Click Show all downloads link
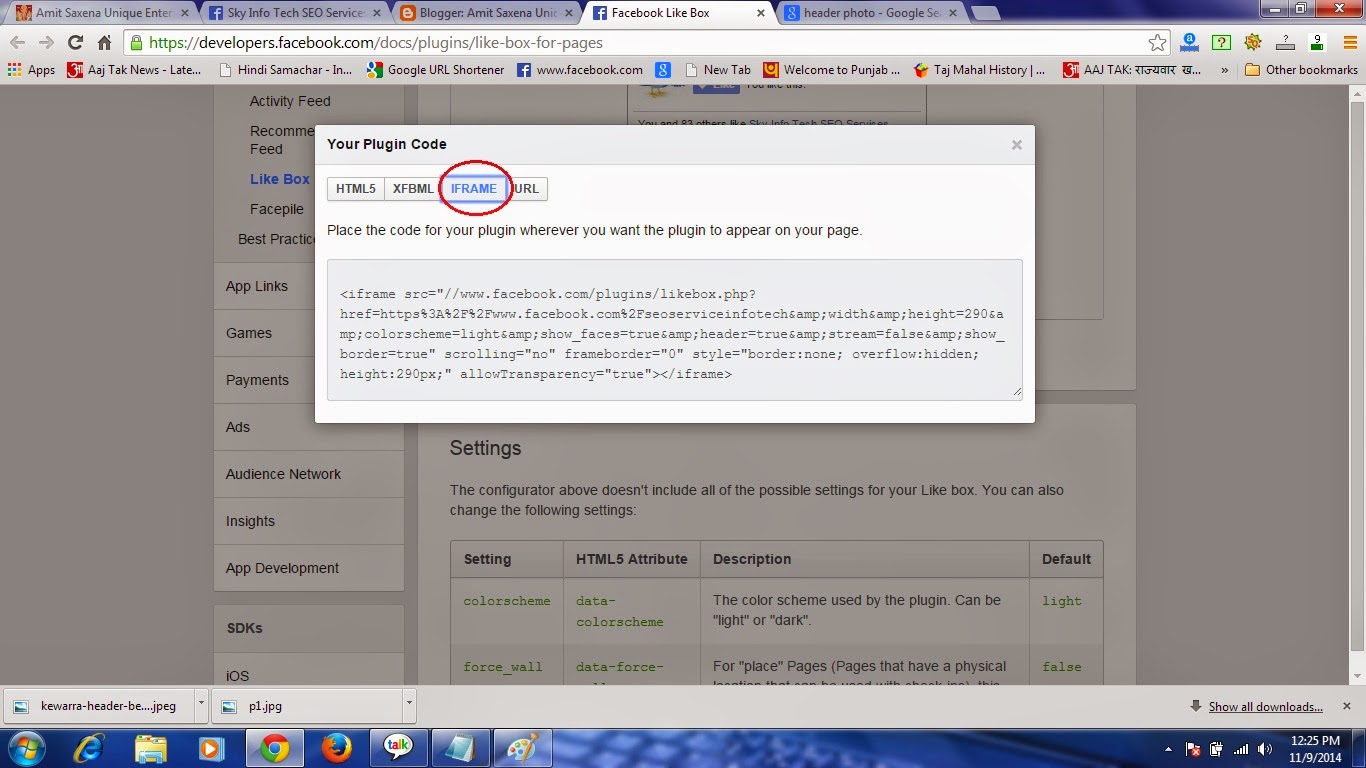Viewport: 1366px width, 768px height. point(1265,706)
